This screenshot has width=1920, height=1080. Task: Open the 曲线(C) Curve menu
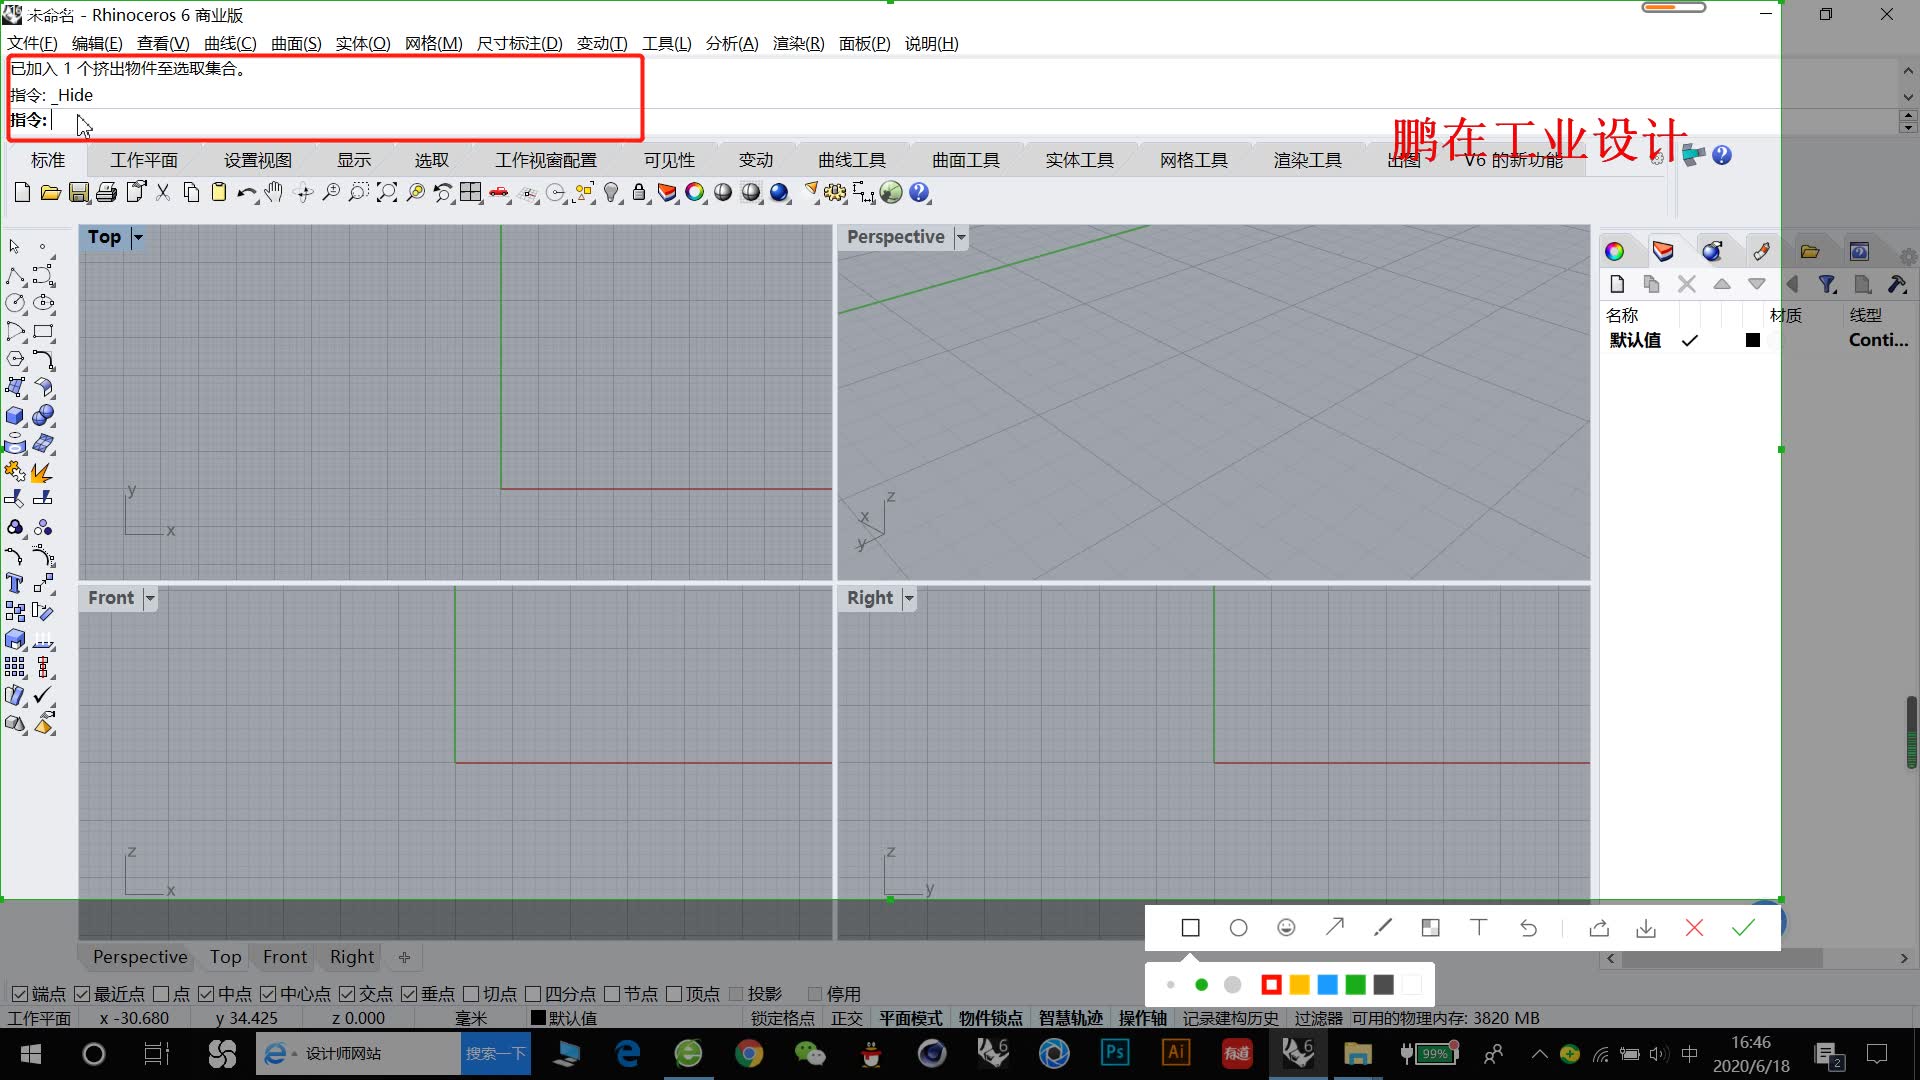click(229, 44)
